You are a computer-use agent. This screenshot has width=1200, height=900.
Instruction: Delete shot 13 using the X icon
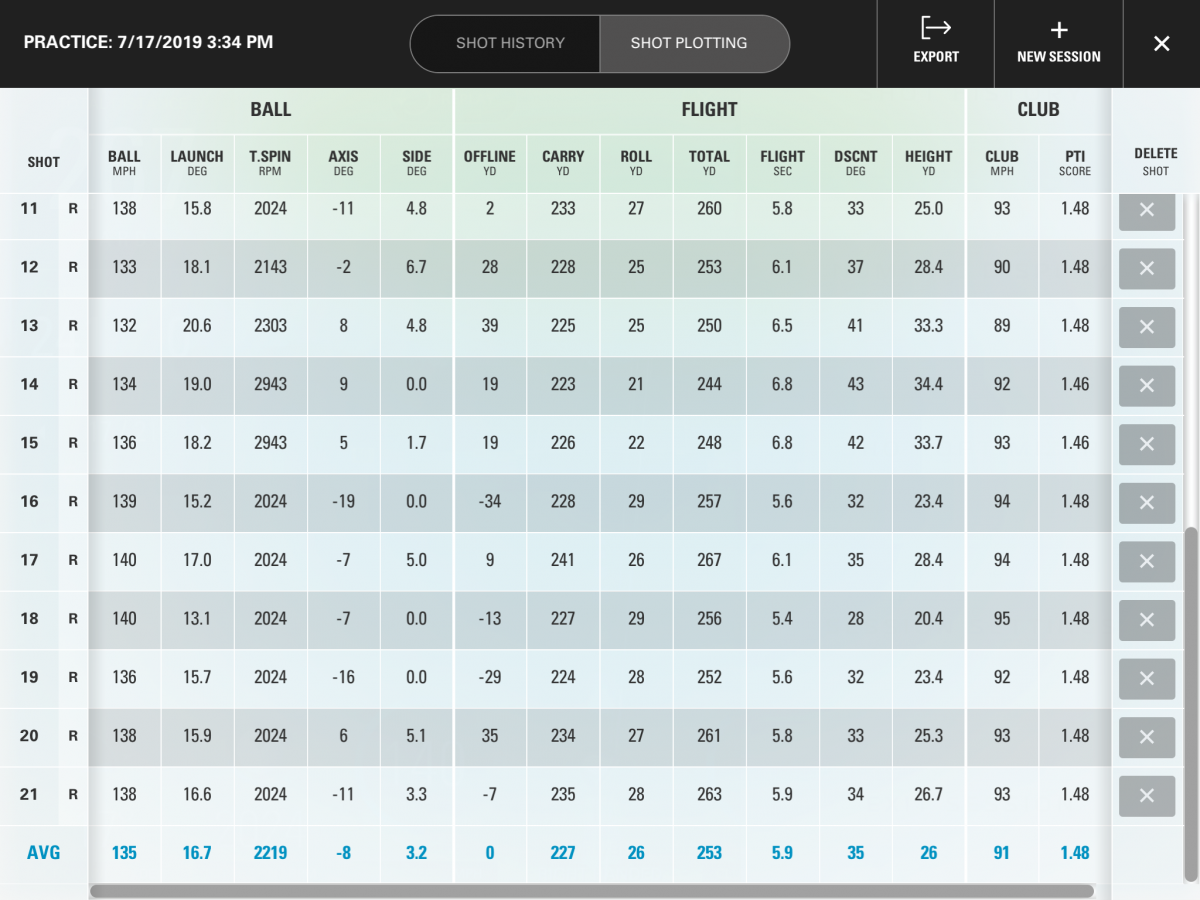[1147, 327]
